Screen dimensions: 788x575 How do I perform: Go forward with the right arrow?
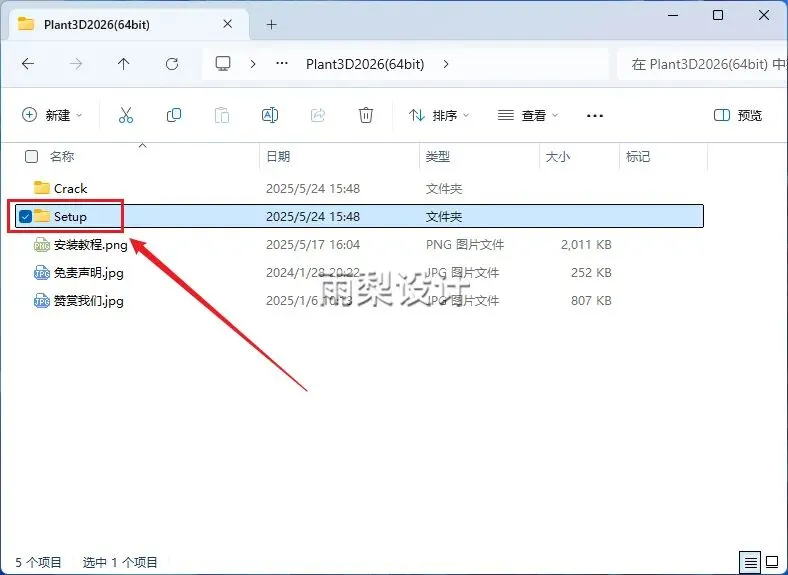tap(76, 64)
